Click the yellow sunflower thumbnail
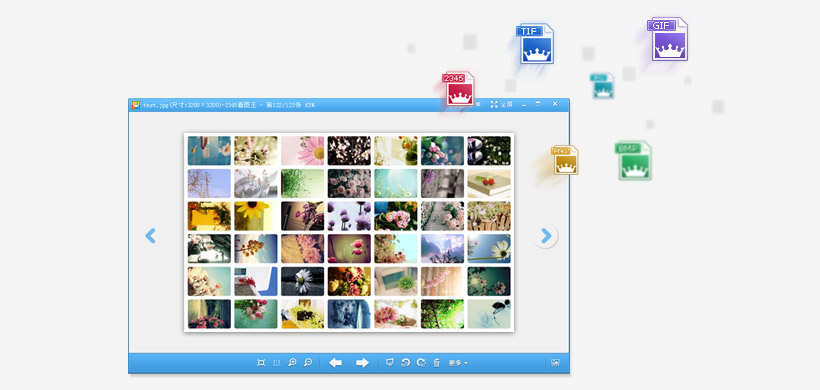 pyautogui.click(x=256, y=216)
